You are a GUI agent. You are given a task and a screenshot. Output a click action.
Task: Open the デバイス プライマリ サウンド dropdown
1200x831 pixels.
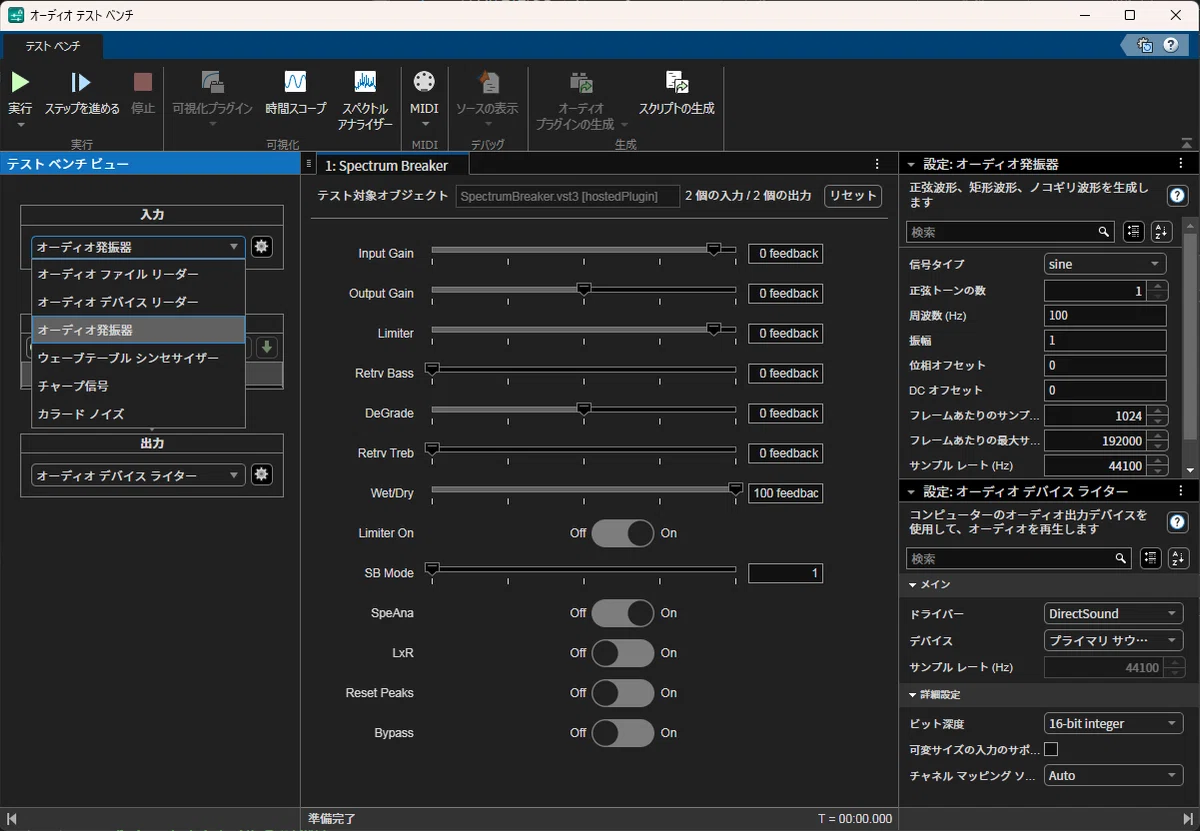1113,640
